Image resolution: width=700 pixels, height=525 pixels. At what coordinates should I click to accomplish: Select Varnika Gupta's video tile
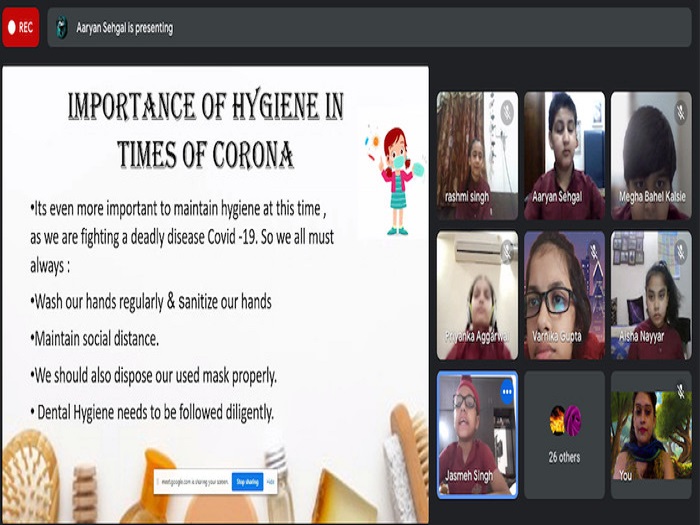click(x=564, y=295)
